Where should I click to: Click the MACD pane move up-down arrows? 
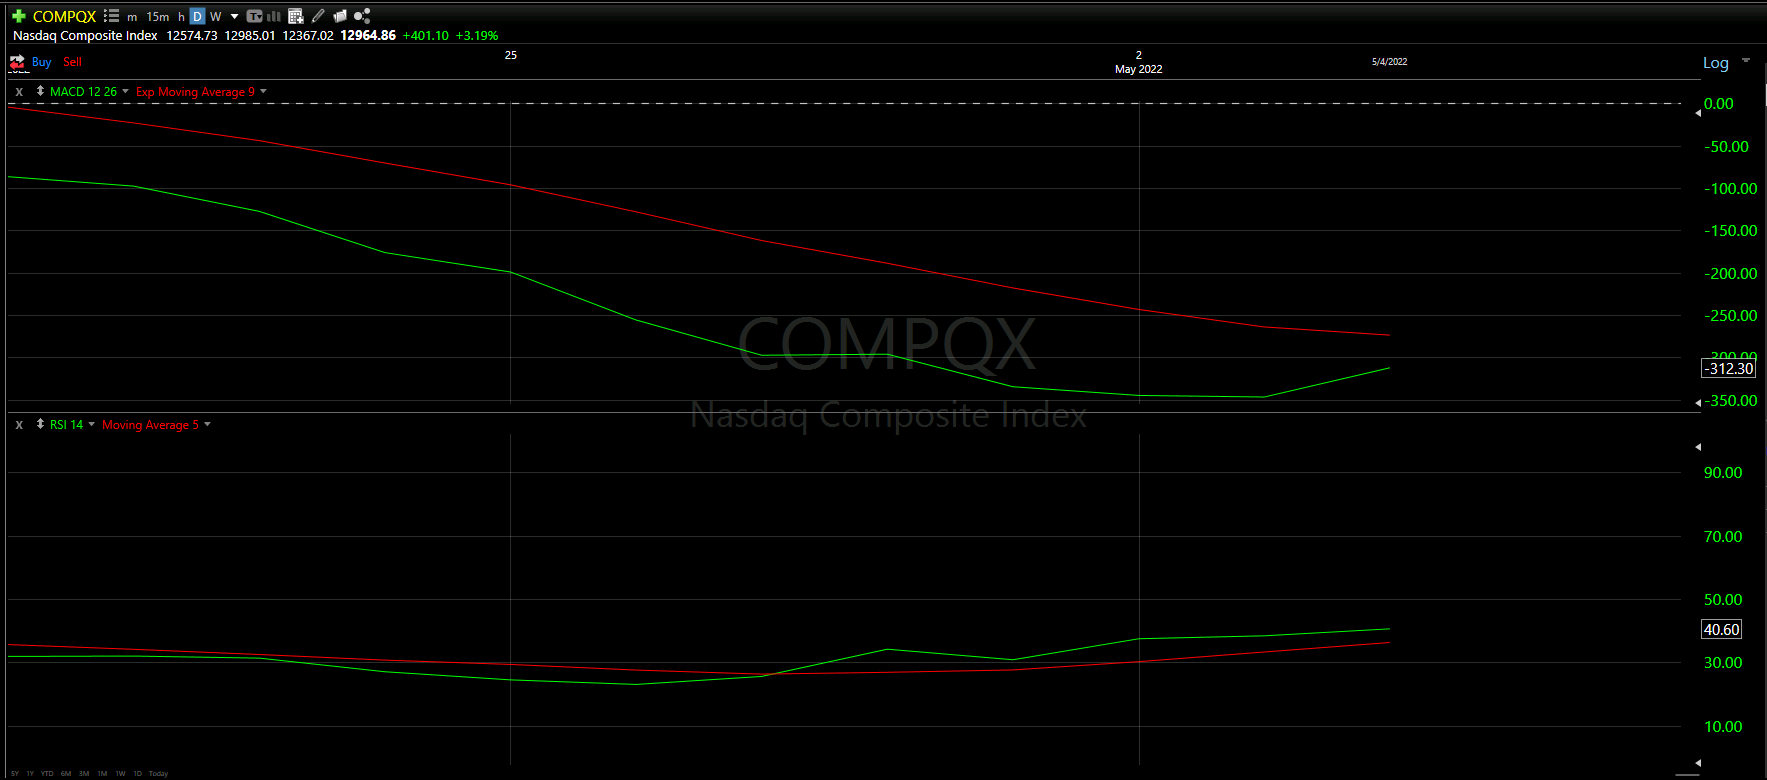click(x=40, y=91)
